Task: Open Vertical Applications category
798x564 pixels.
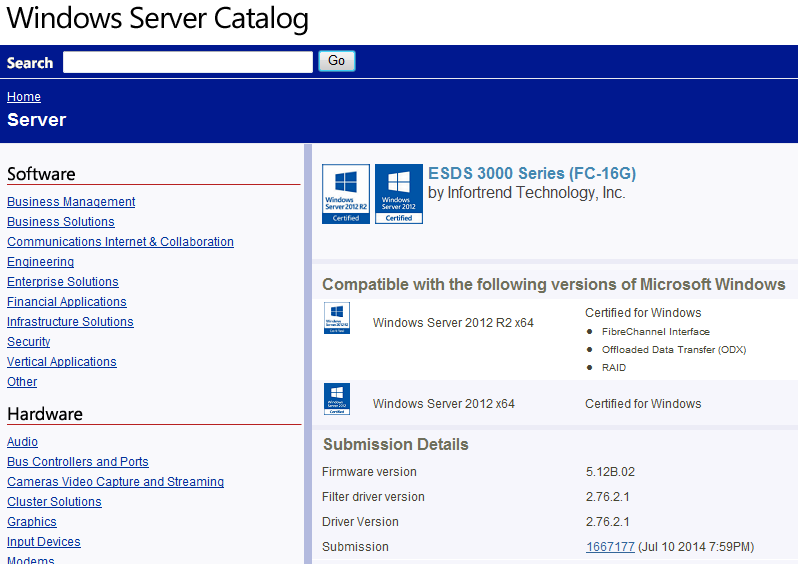Action: (62, 361)
